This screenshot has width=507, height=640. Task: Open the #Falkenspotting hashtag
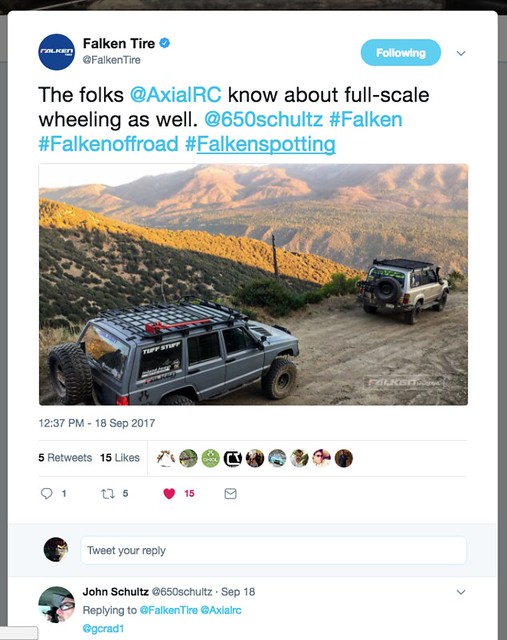[x=260, y=144]
